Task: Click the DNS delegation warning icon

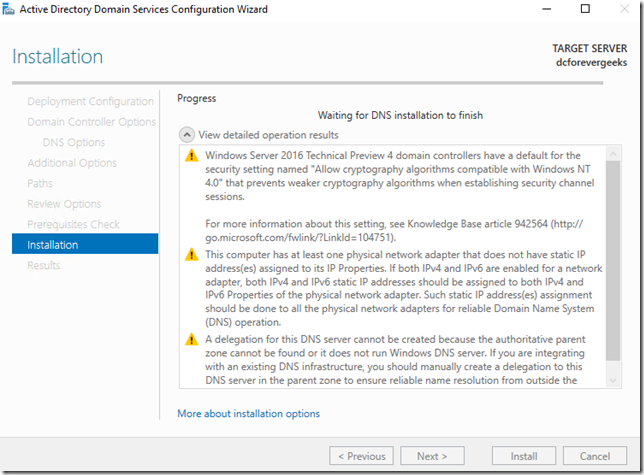Action: click(190, 340)
